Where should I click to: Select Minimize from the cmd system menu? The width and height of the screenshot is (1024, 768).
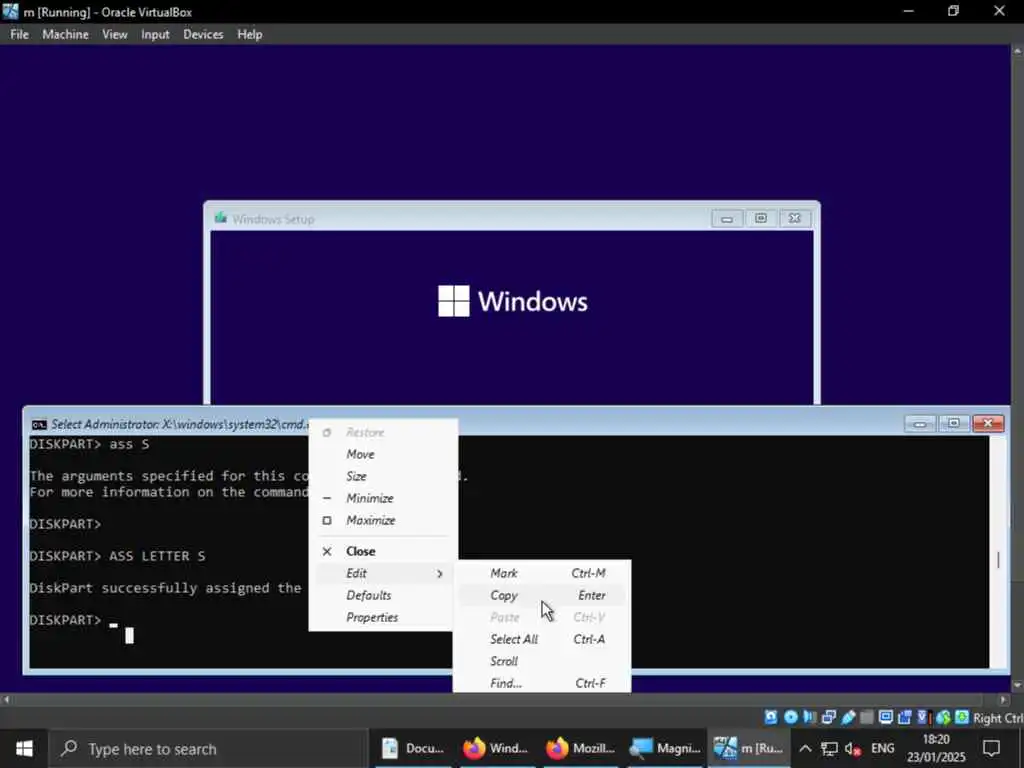click(383, 498)
